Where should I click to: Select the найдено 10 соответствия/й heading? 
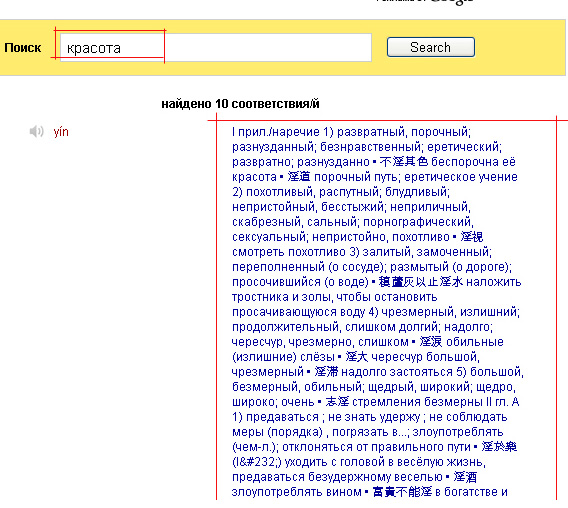click(240, 104)
